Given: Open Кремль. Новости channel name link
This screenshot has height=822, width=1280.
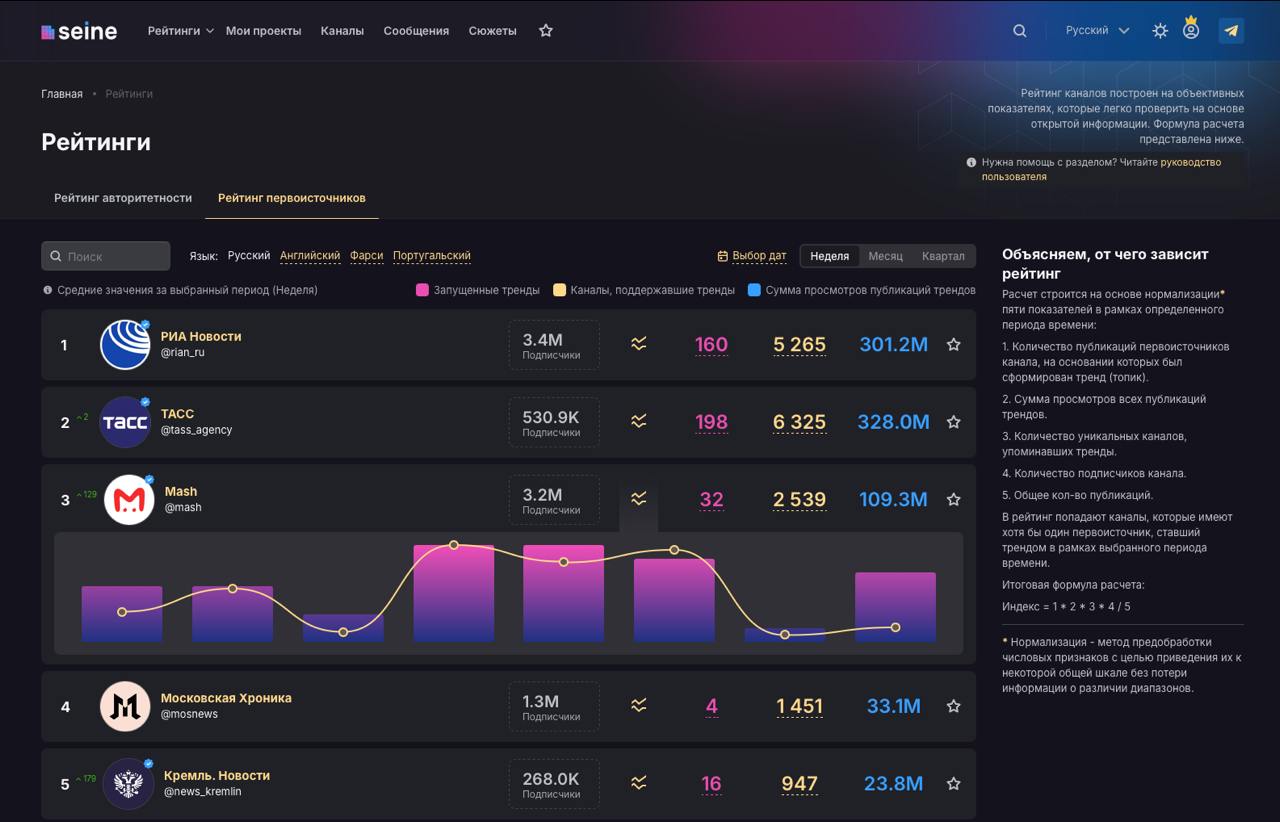Looking at the screenshot, I should point(217,776).
